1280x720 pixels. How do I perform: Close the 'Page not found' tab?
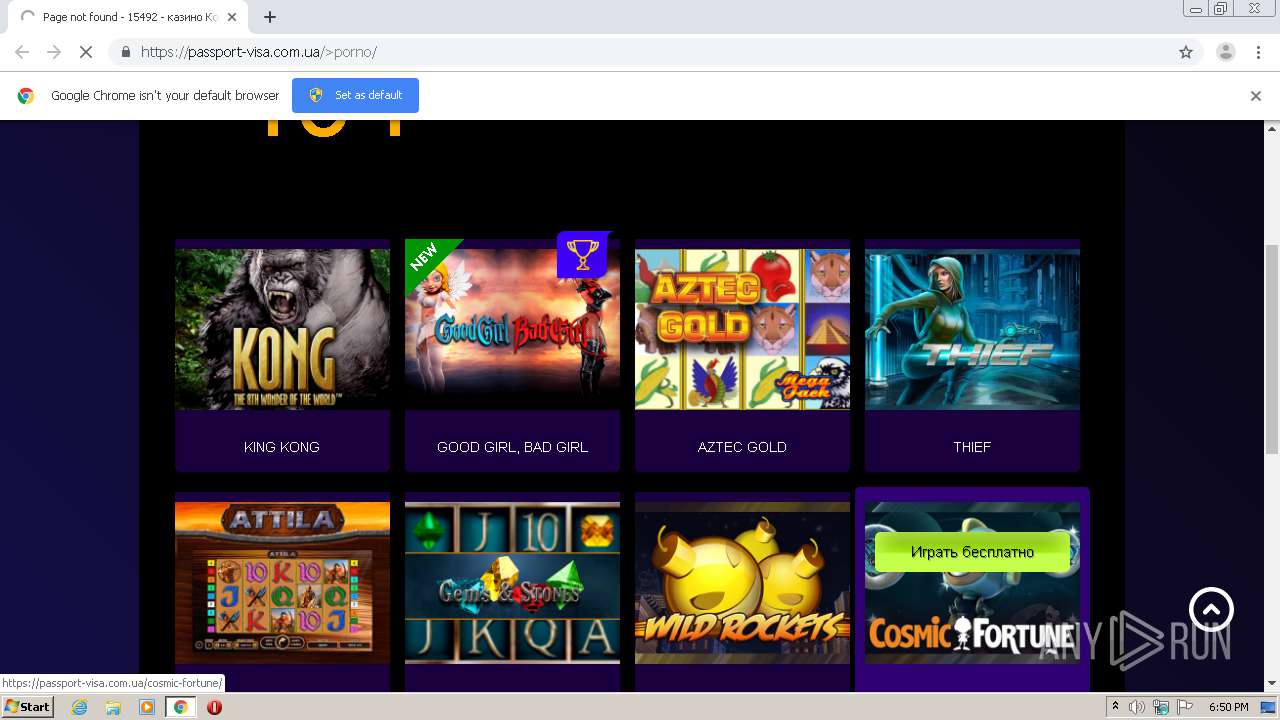232,17
